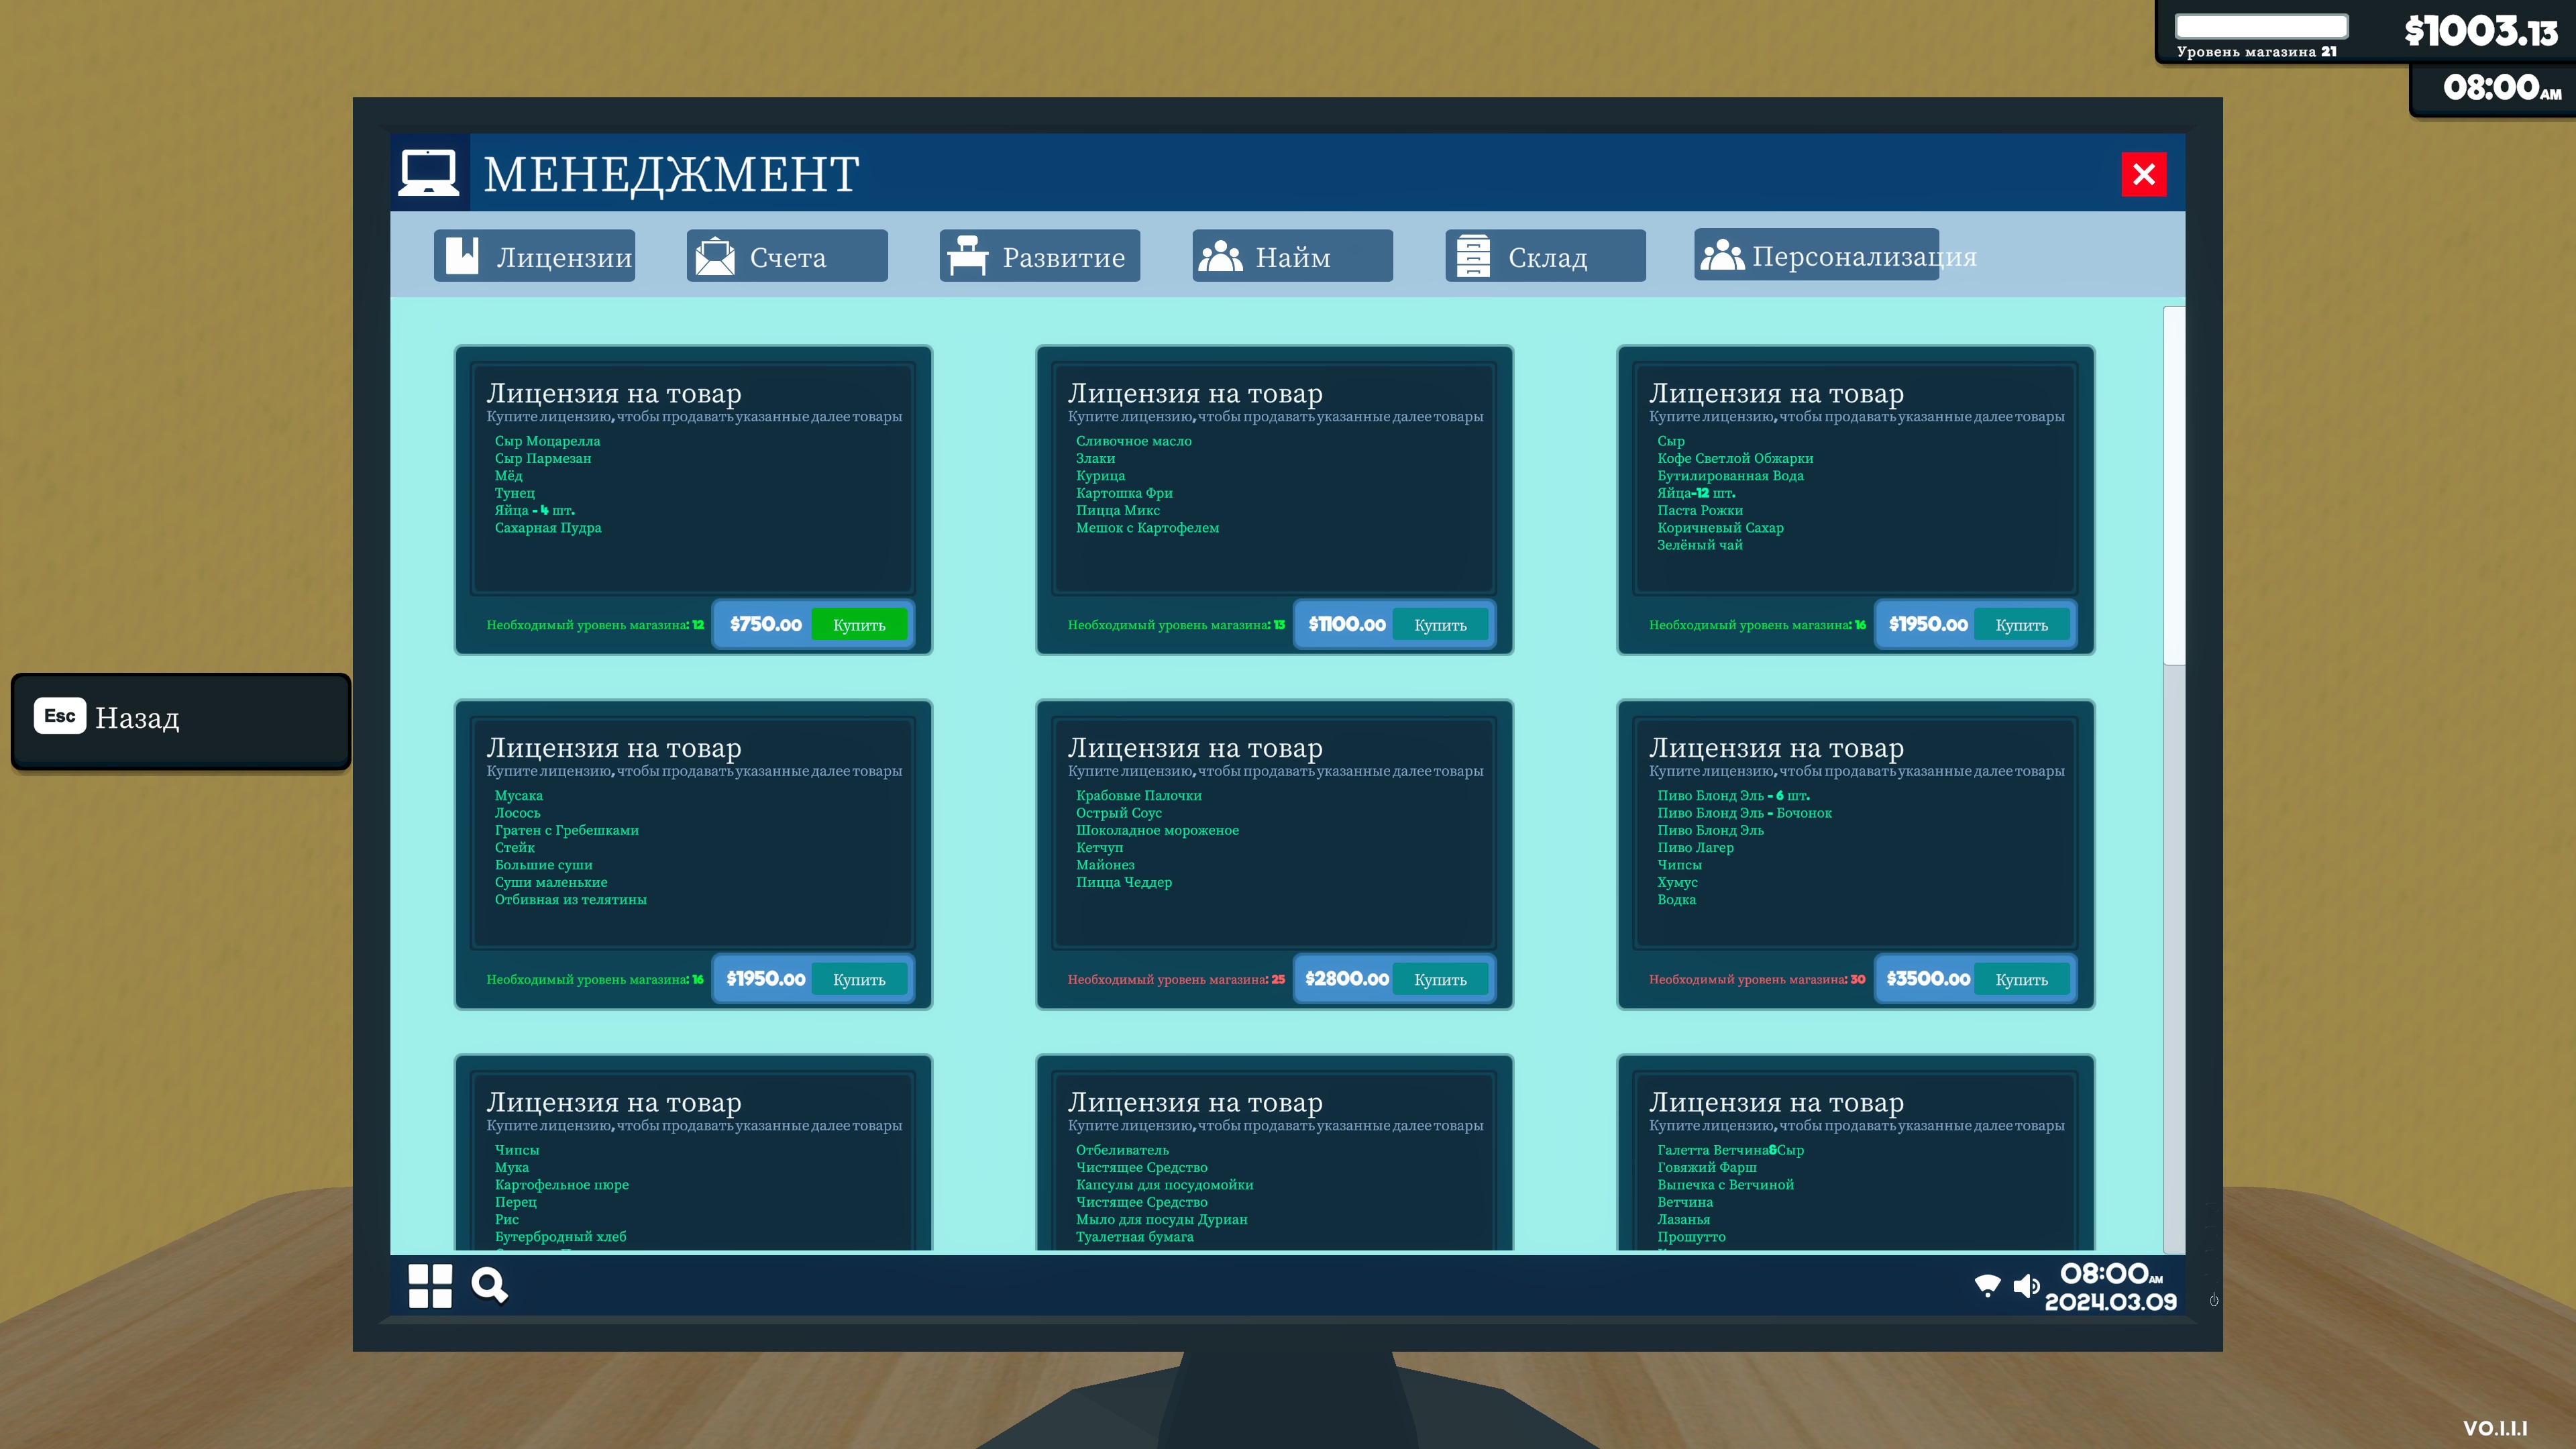Click the Development desk icon
The image size is (2576, 1449).
click(967, 256)
